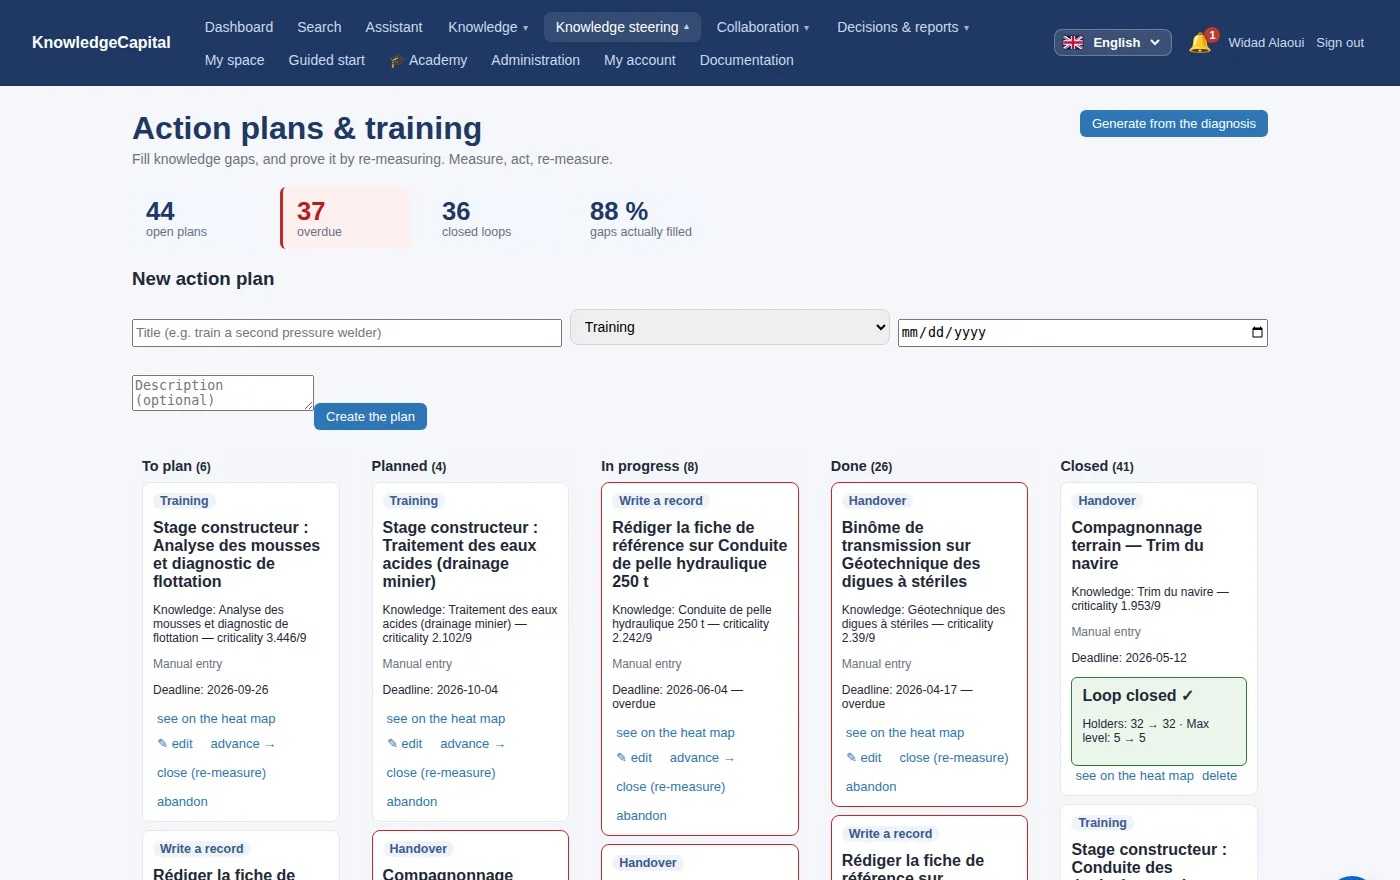Abandon the Géotechnique des digues handover plan
The height and width of the screenshot is (880, 1400).
pyautogui.click(x=871, y=787)
